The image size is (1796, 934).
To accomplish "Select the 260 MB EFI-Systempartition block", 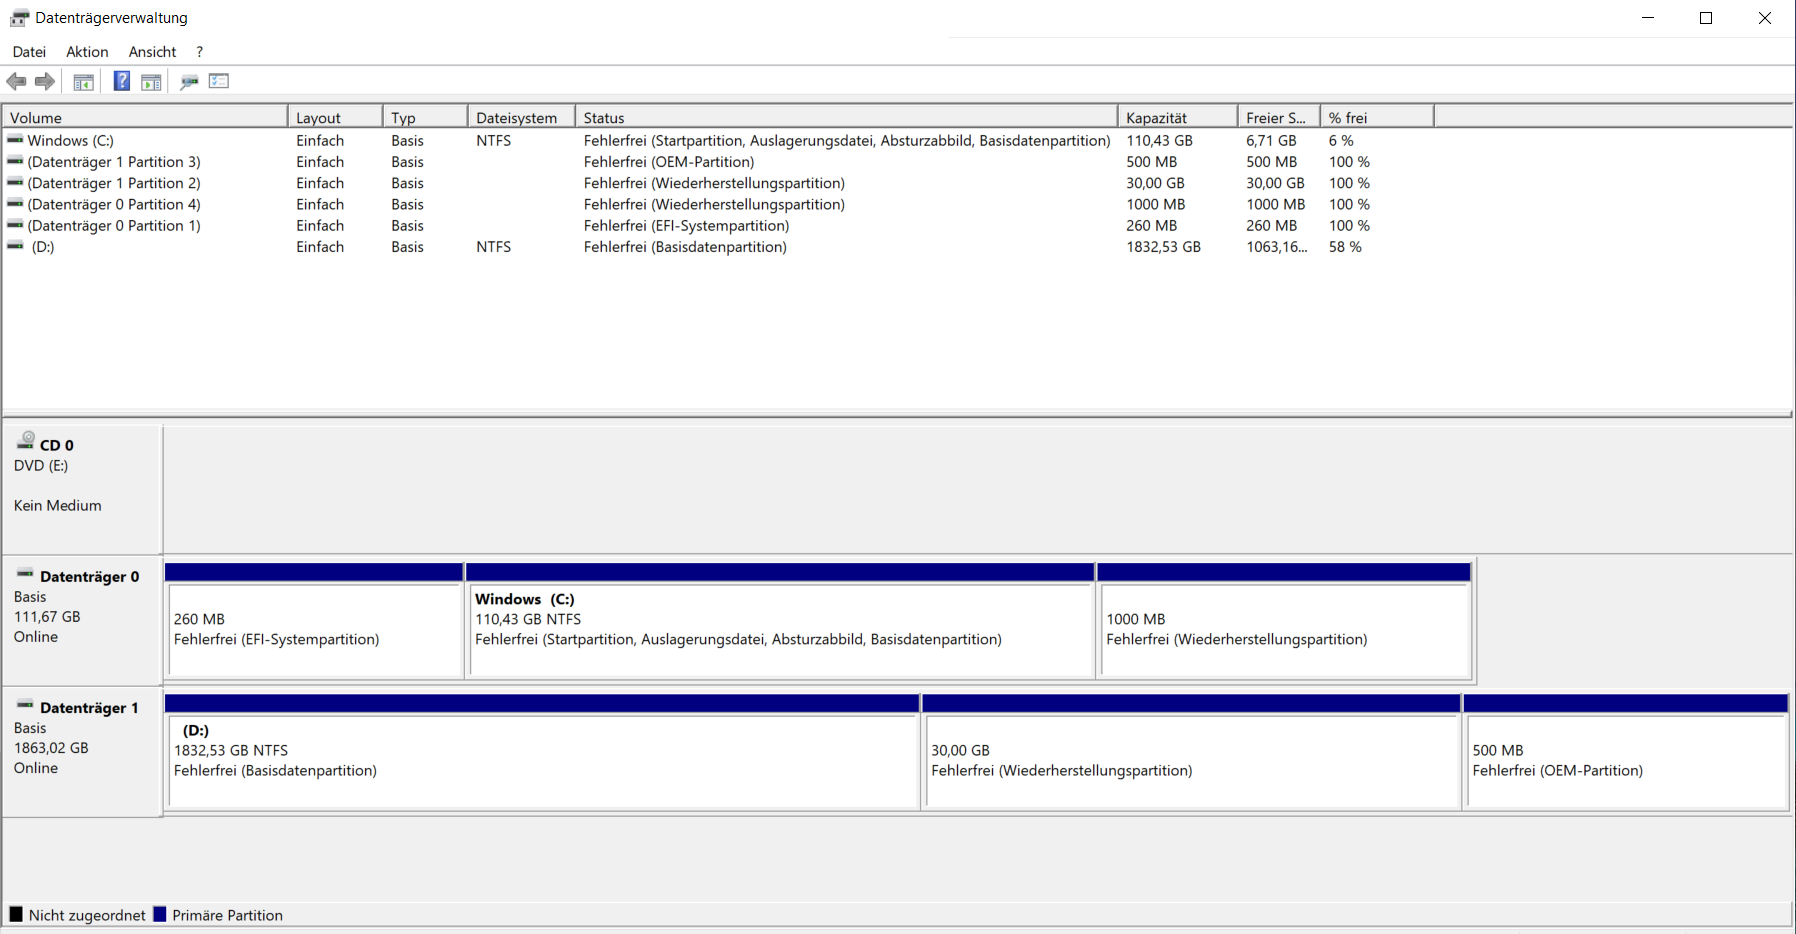I will pyautogui.click(x=314, y=621).
